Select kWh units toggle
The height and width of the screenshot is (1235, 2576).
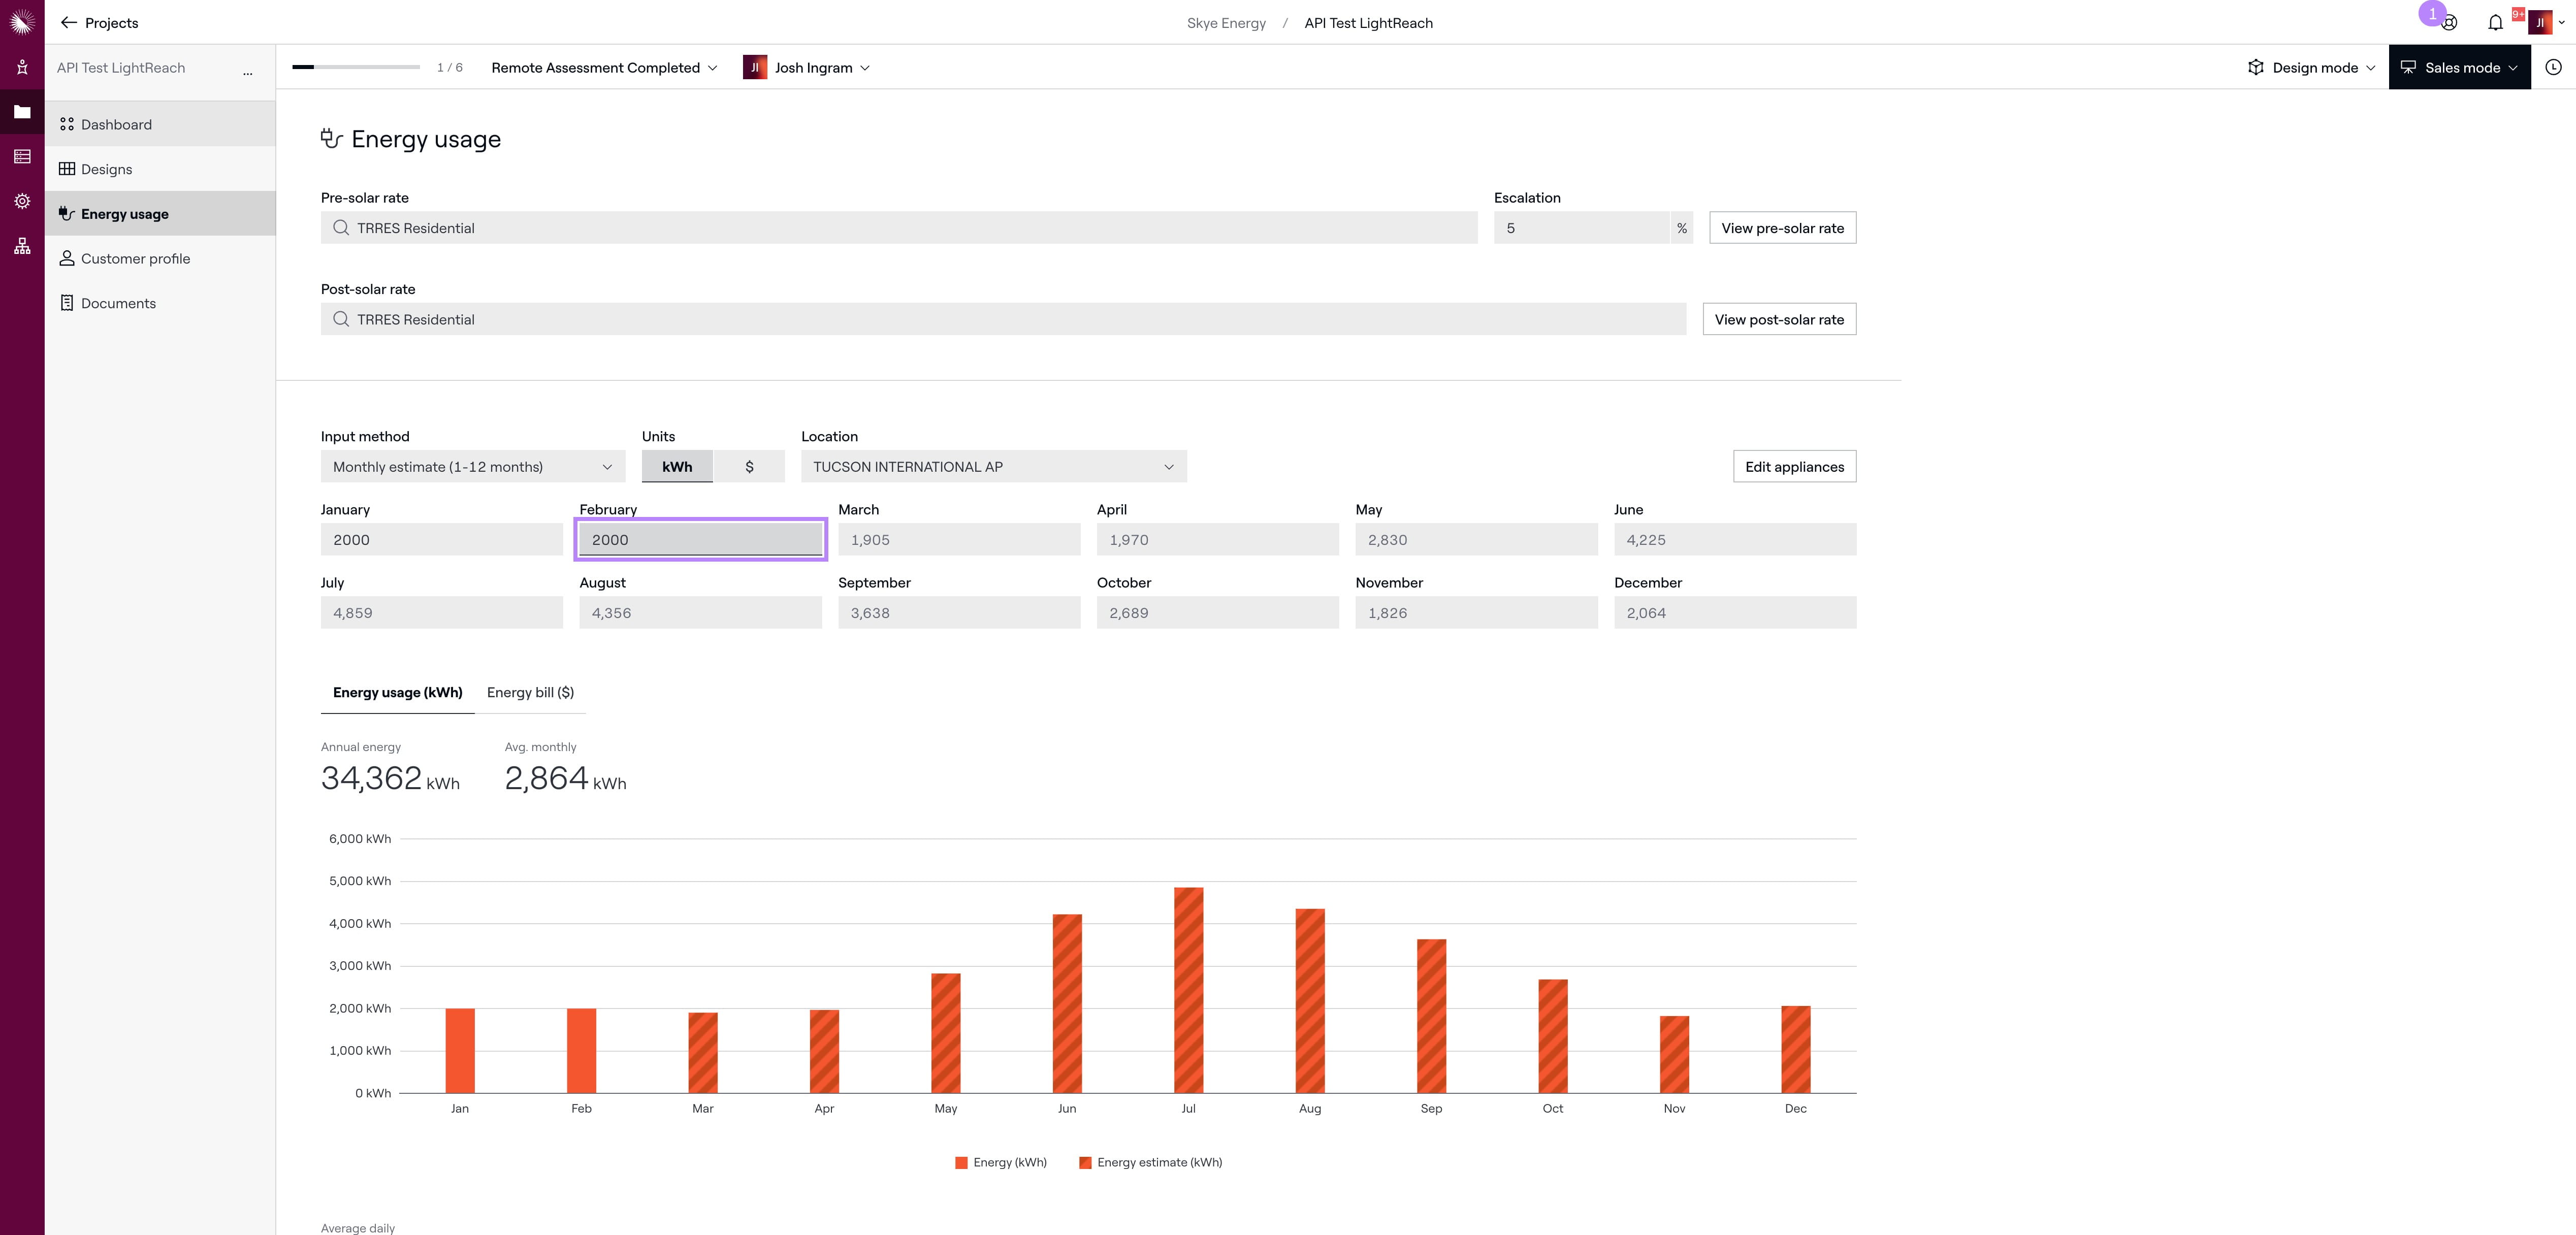pos(677,467)
